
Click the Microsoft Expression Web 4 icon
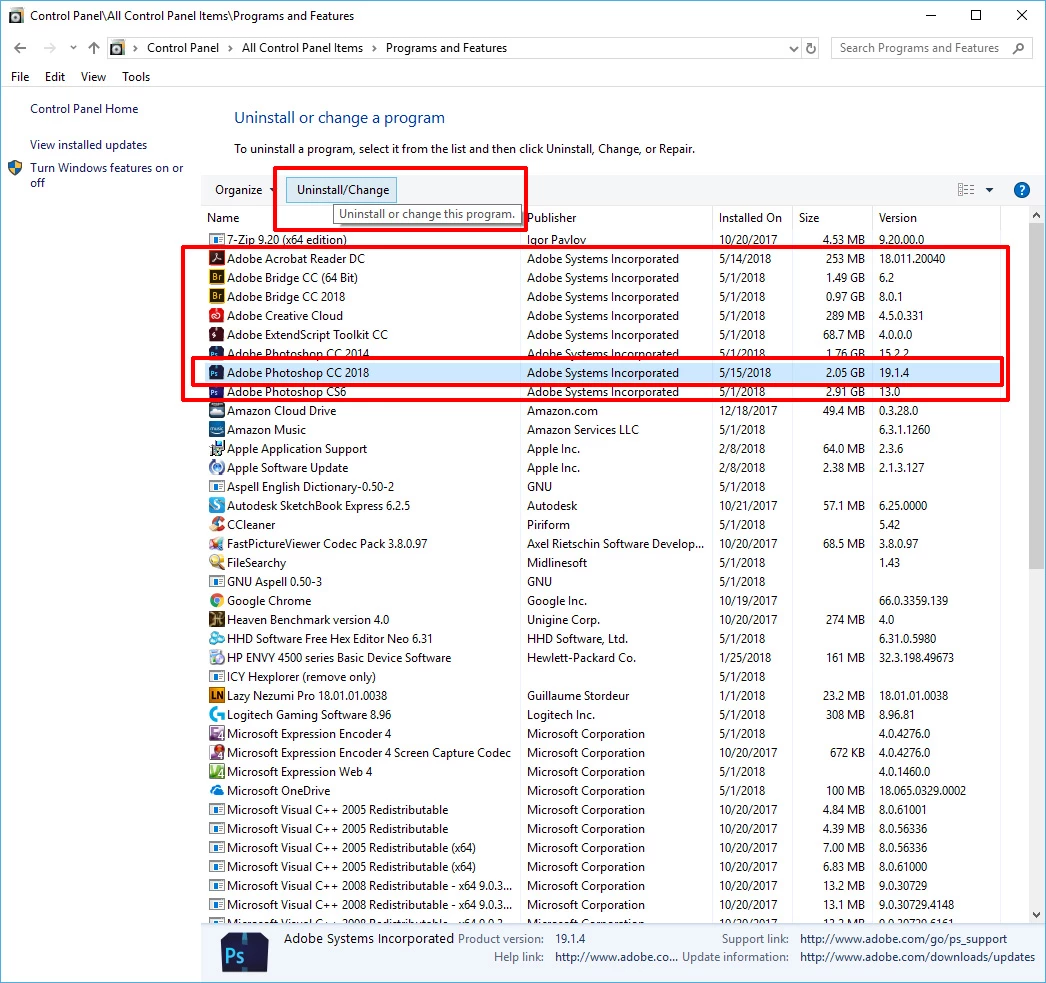[x=216, y=772]
